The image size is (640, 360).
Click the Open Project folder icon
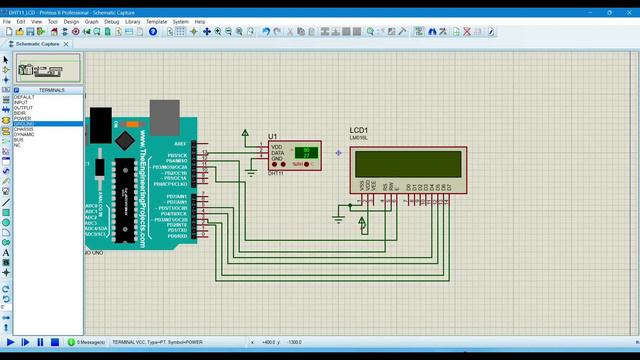coord(20,31)
